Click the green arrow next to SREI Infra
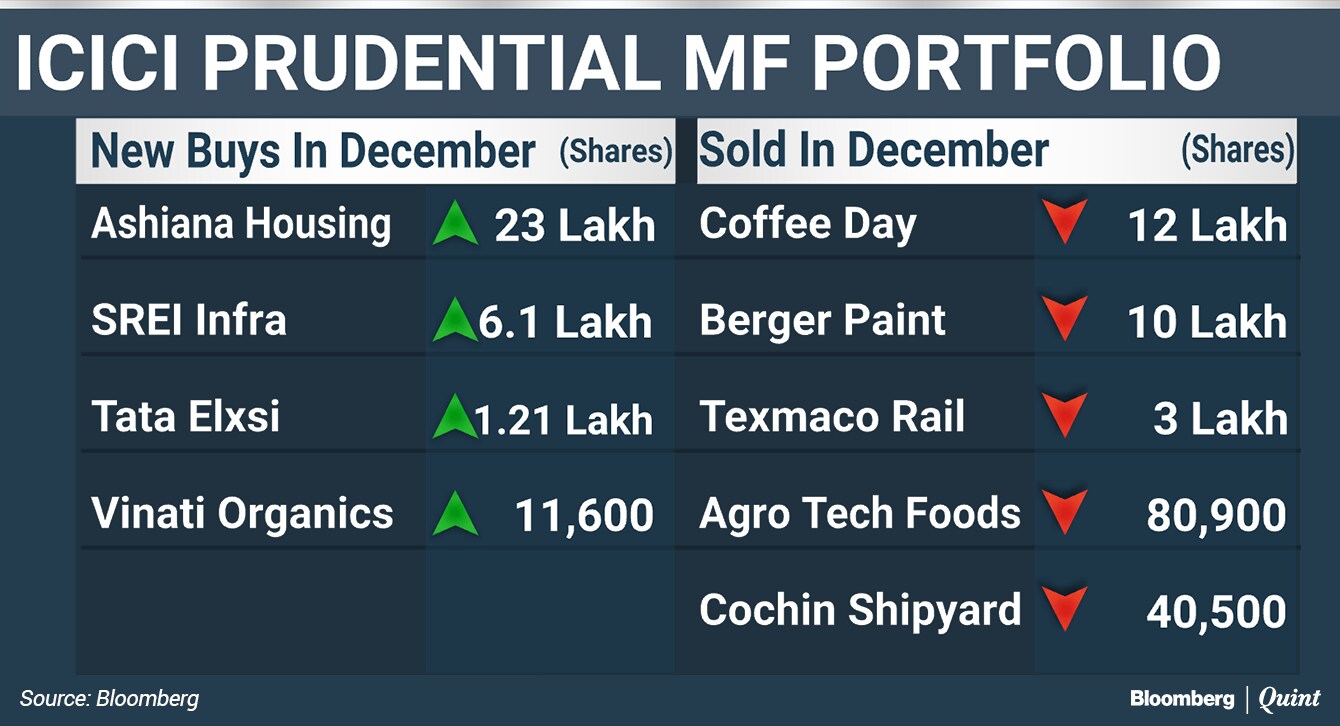The height and width of the screenshot is (726, 1340). [x=456, y=320]
